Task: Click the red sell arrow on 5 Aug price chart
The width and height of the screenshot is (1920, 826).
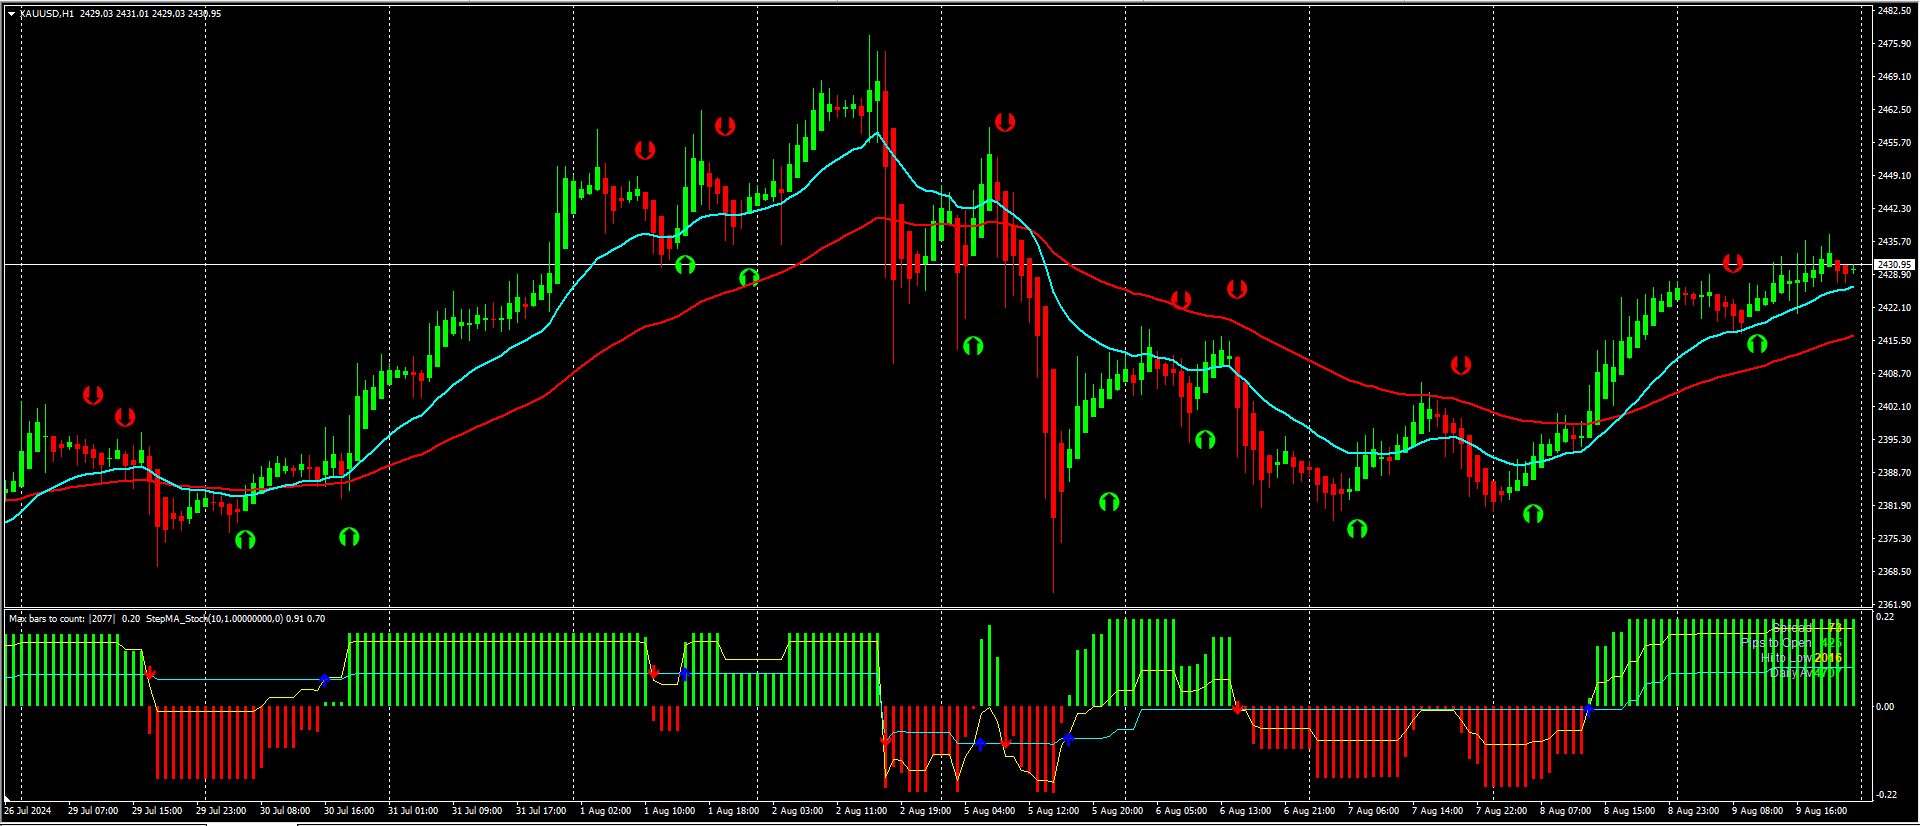Action: (x=1005, y=122)
